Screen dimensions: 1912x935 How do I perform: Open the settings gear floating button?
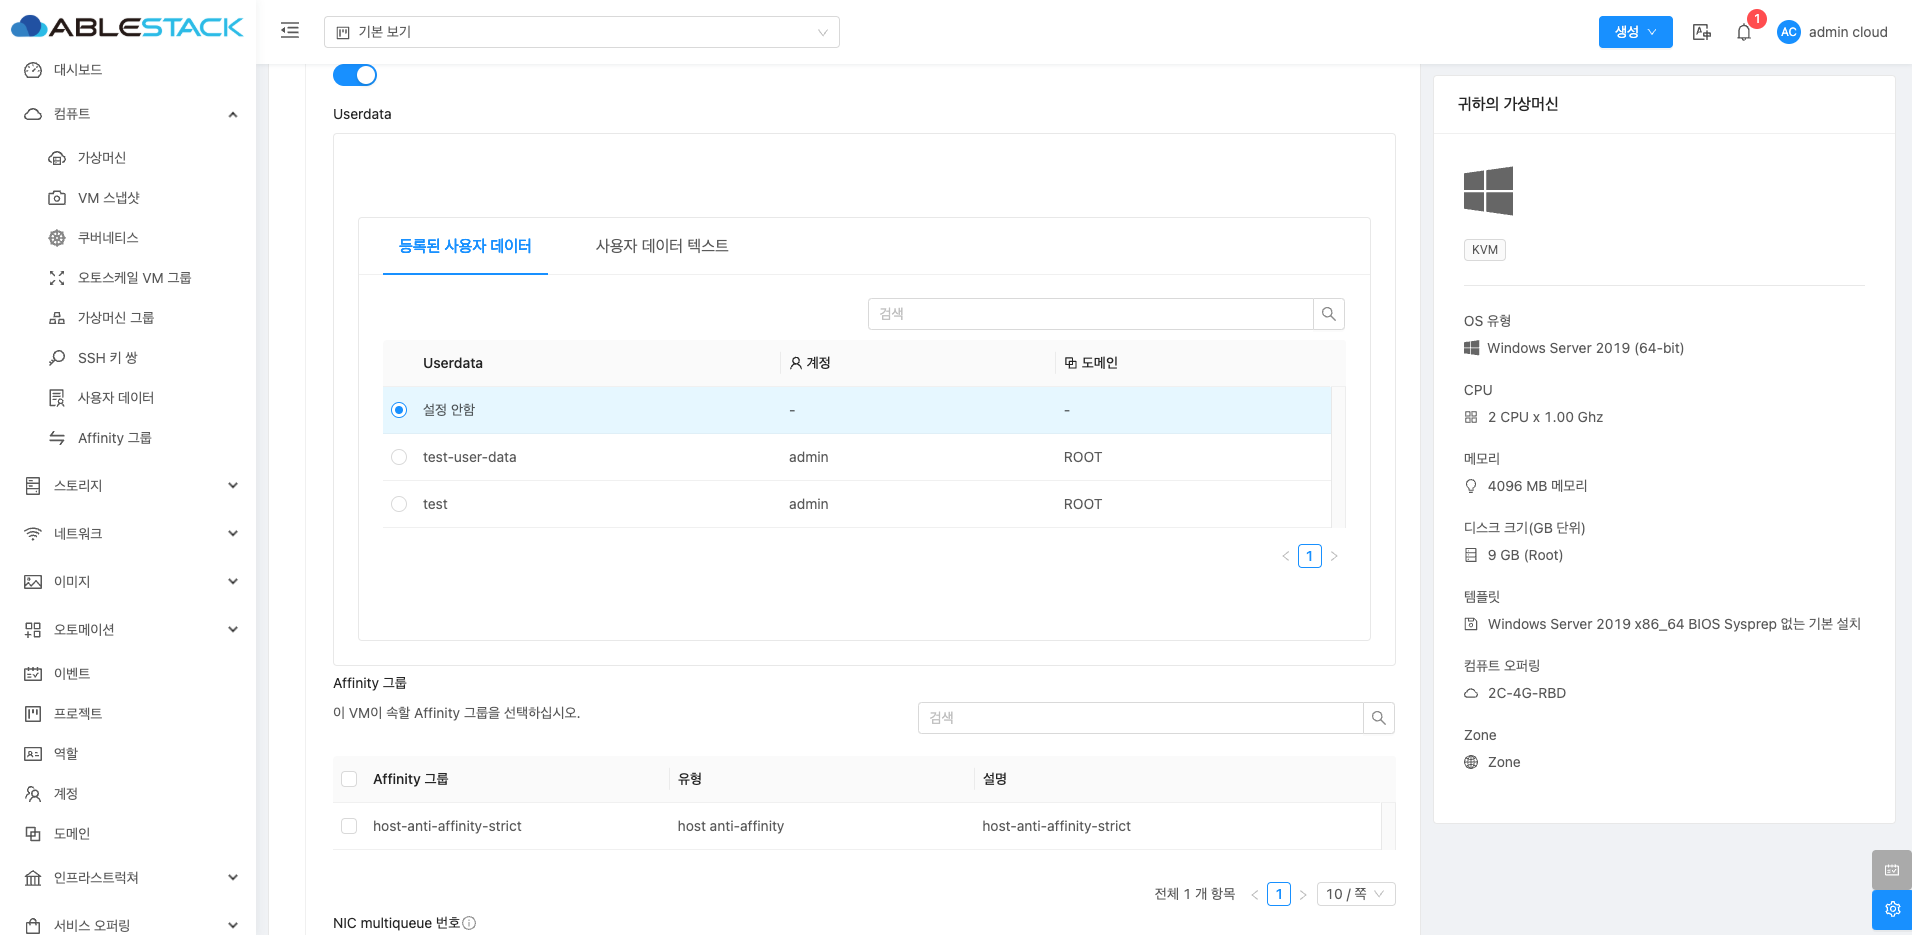click(x=1891, y=909)
